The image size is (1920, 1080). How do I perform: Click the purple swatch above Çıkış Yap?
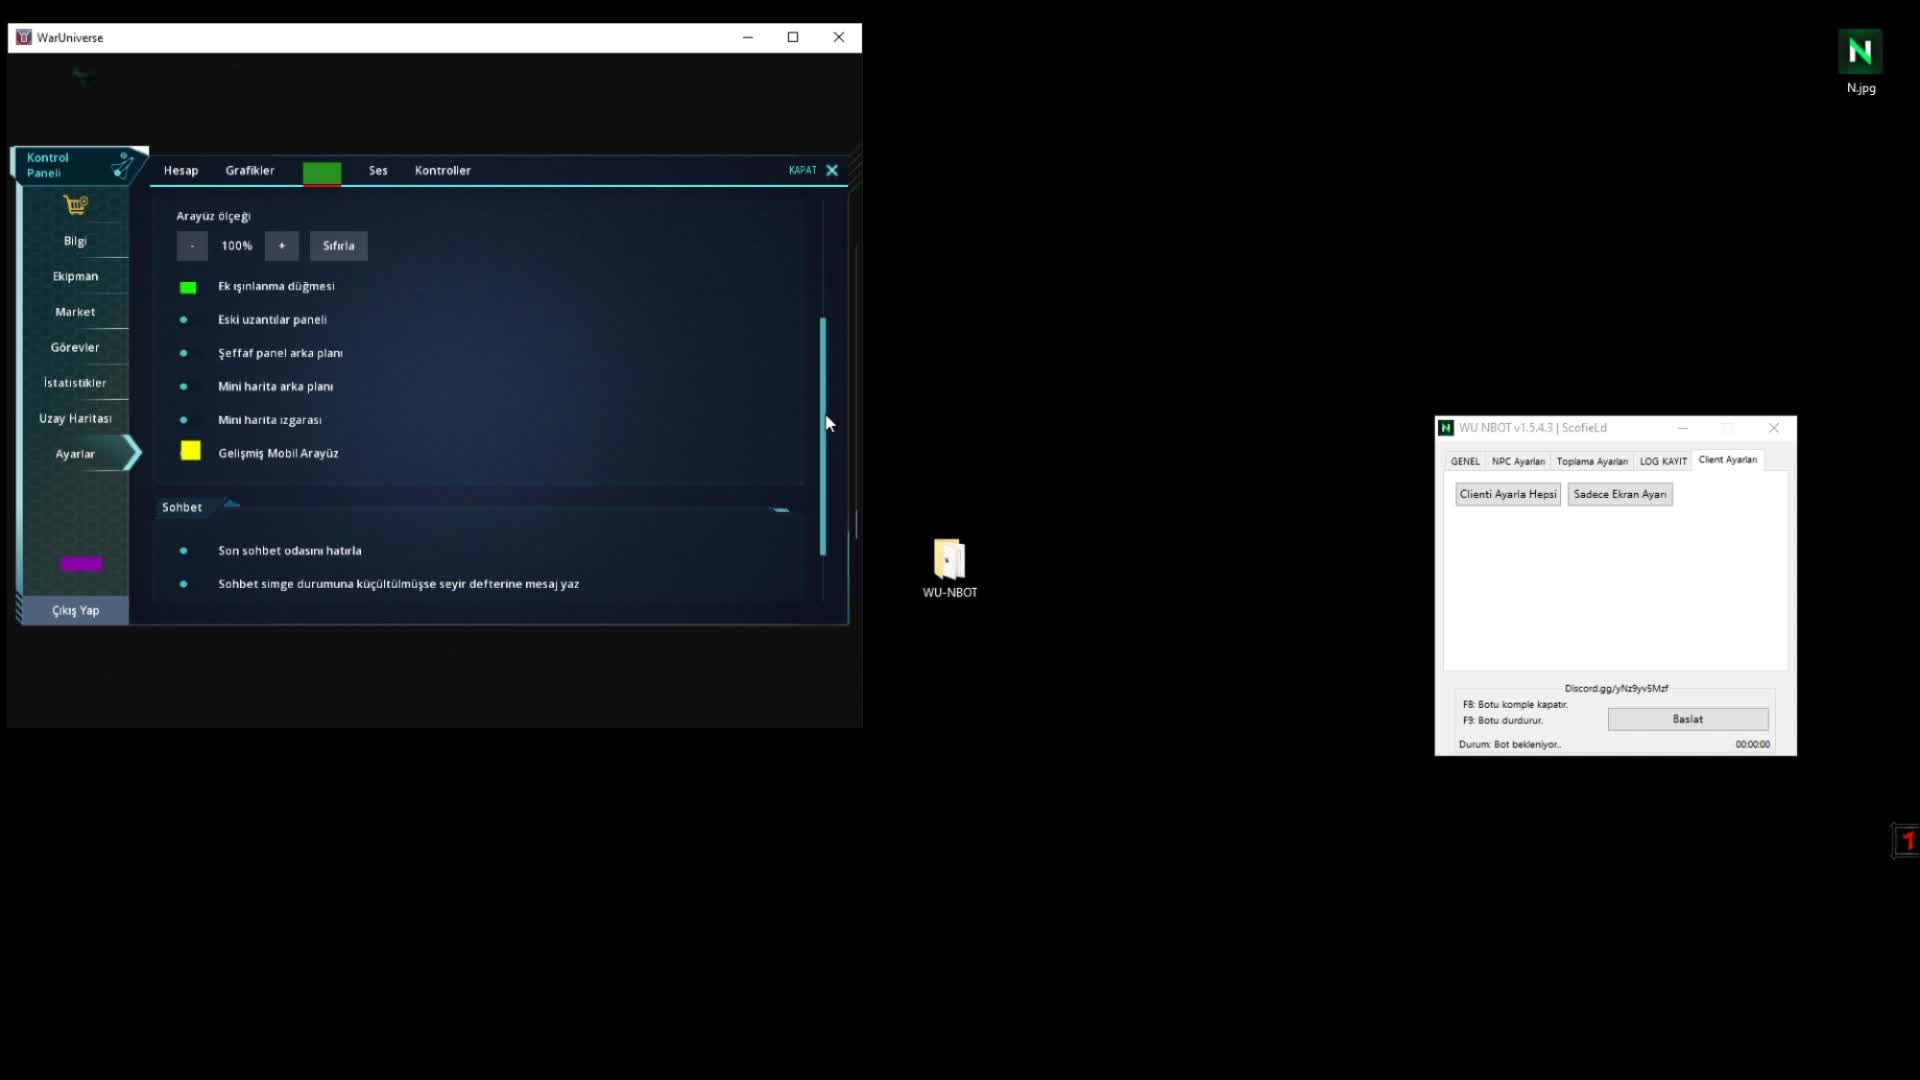tap(81, 564)
